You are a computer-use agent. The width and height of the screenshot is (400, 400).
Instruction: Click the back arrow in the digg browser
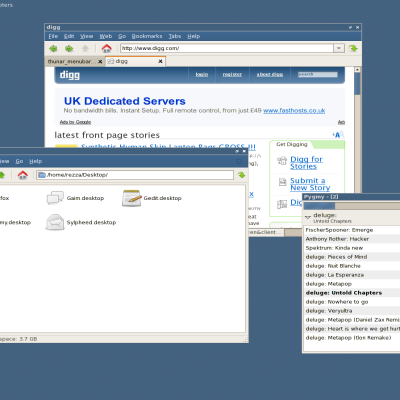[53, 49]
